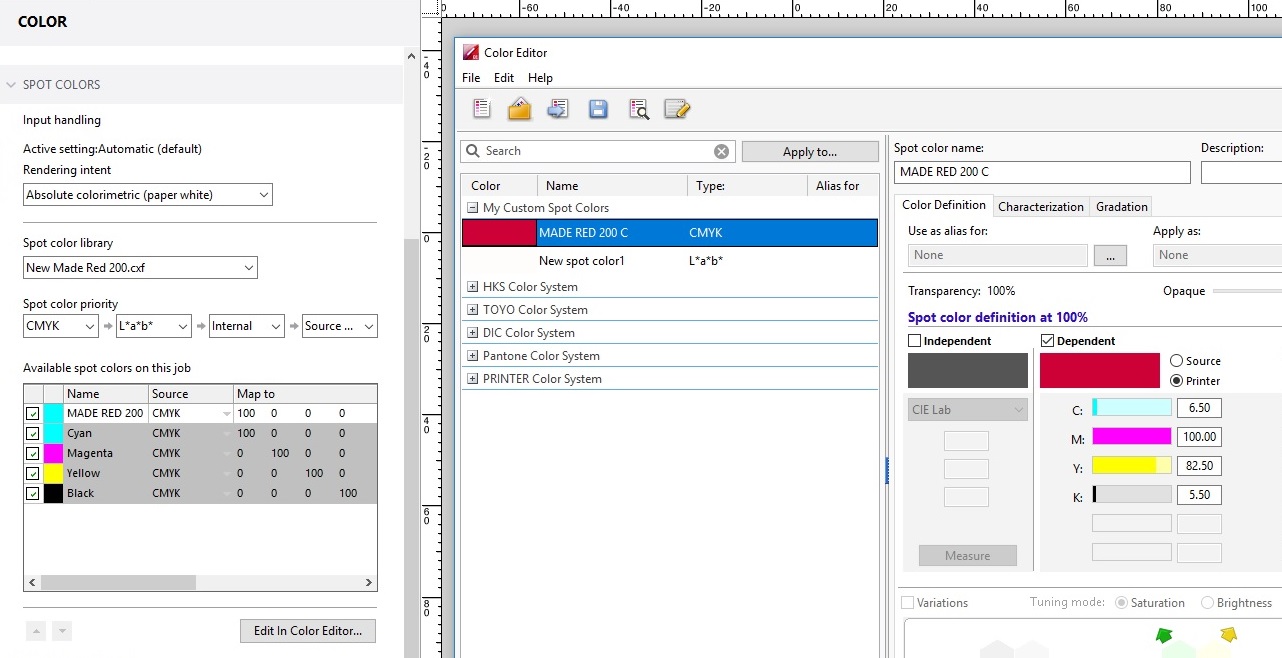Click the new spot color table icon

tap(482, 109)
